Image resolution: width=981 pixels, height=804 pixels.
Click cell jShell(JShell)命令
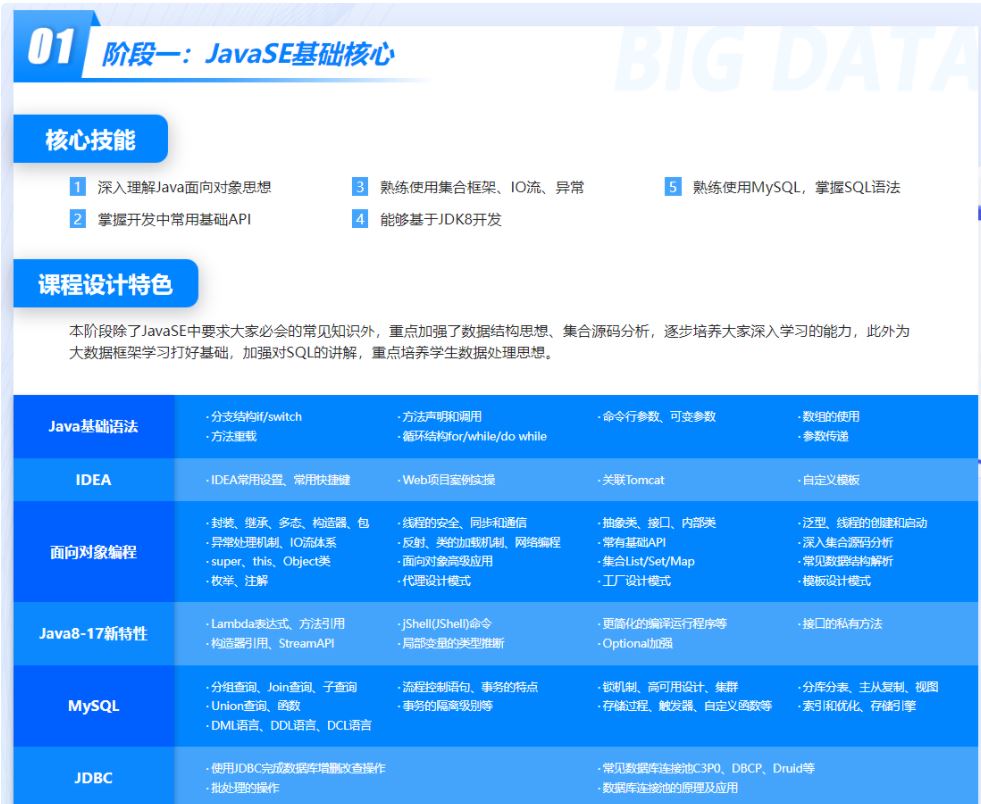(x=445, y=624)
